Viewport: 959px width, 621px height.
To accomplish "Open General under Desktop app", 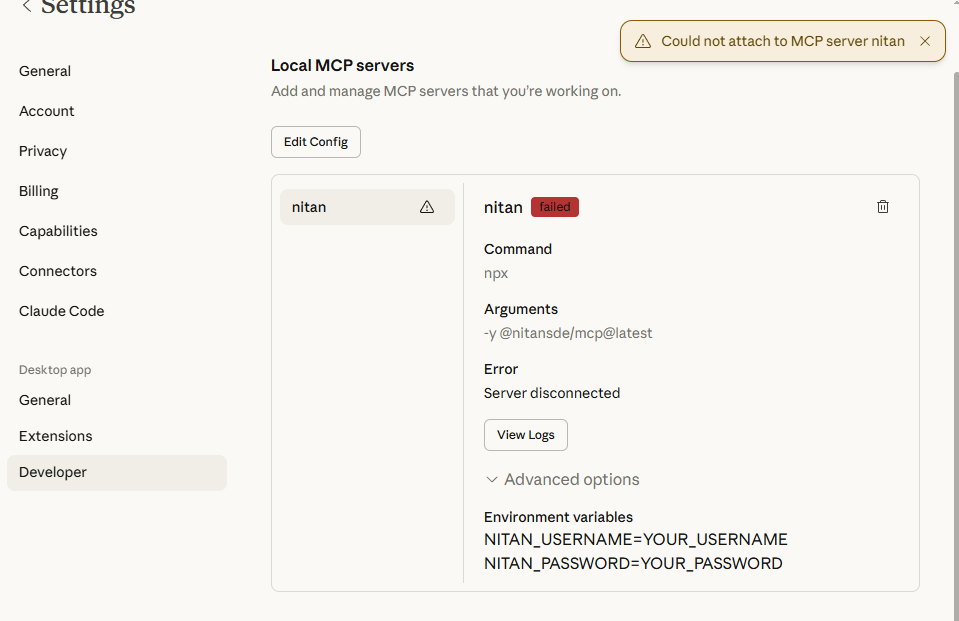I will 45,400.
